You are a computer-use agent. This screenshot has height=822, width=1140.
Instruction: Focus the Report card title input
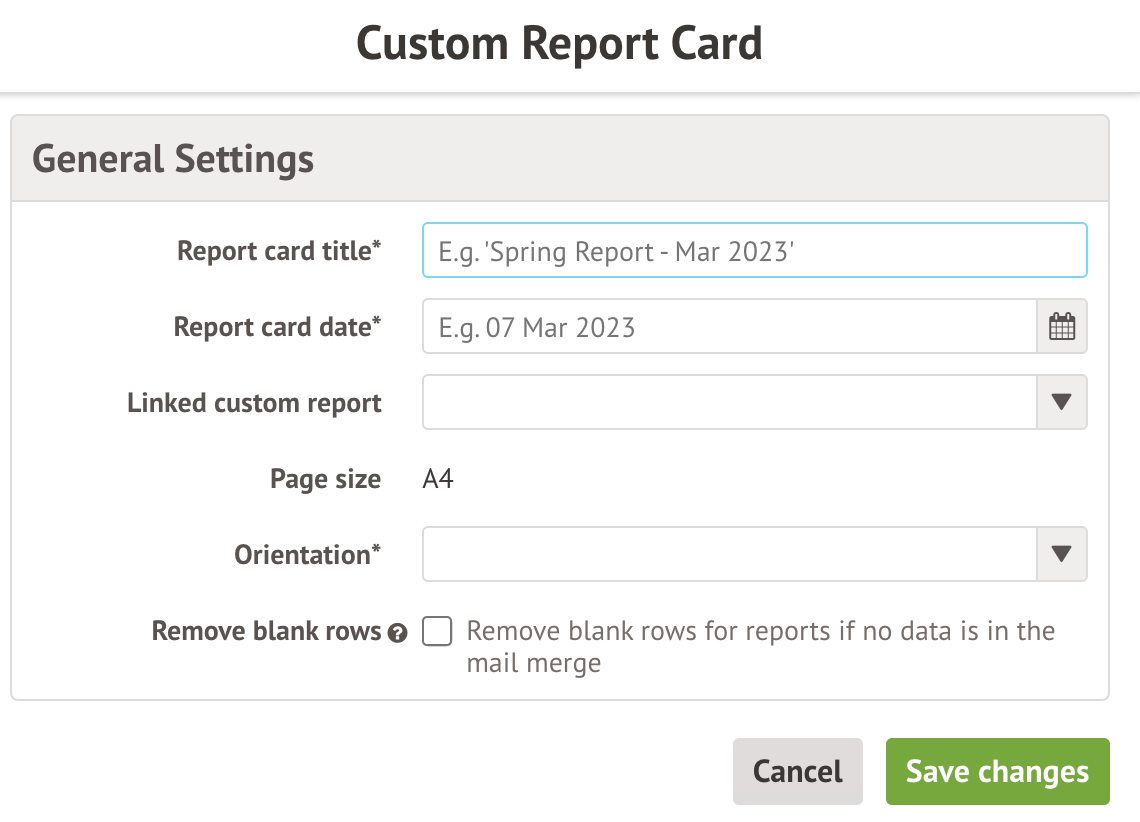(x=754, y=250)
